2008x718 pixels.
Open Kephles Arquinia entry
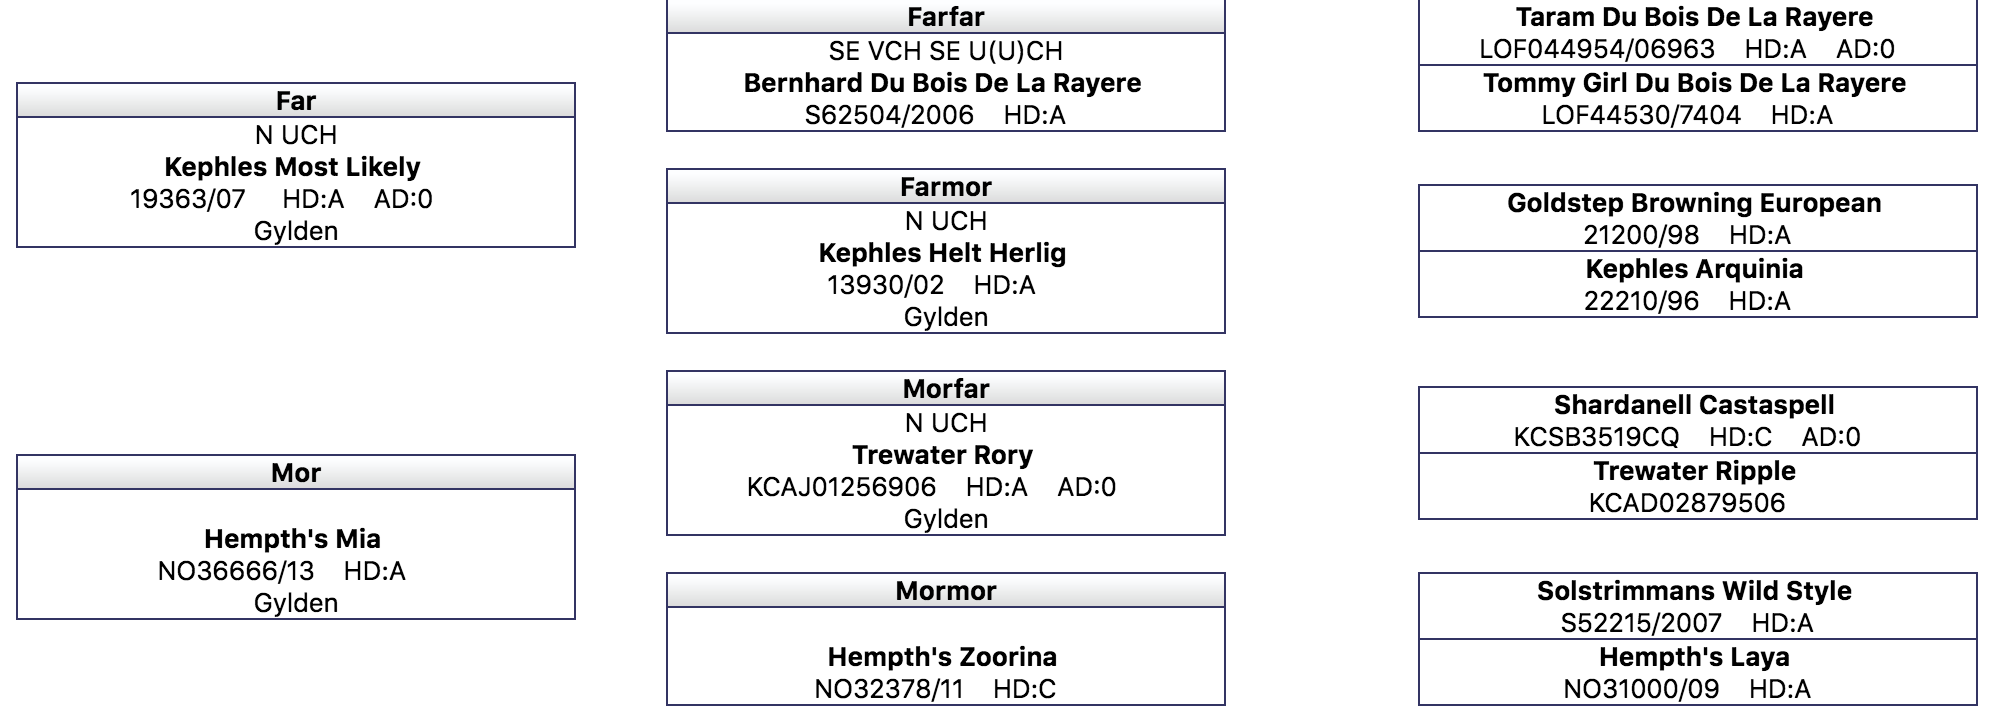[1694, 269]
